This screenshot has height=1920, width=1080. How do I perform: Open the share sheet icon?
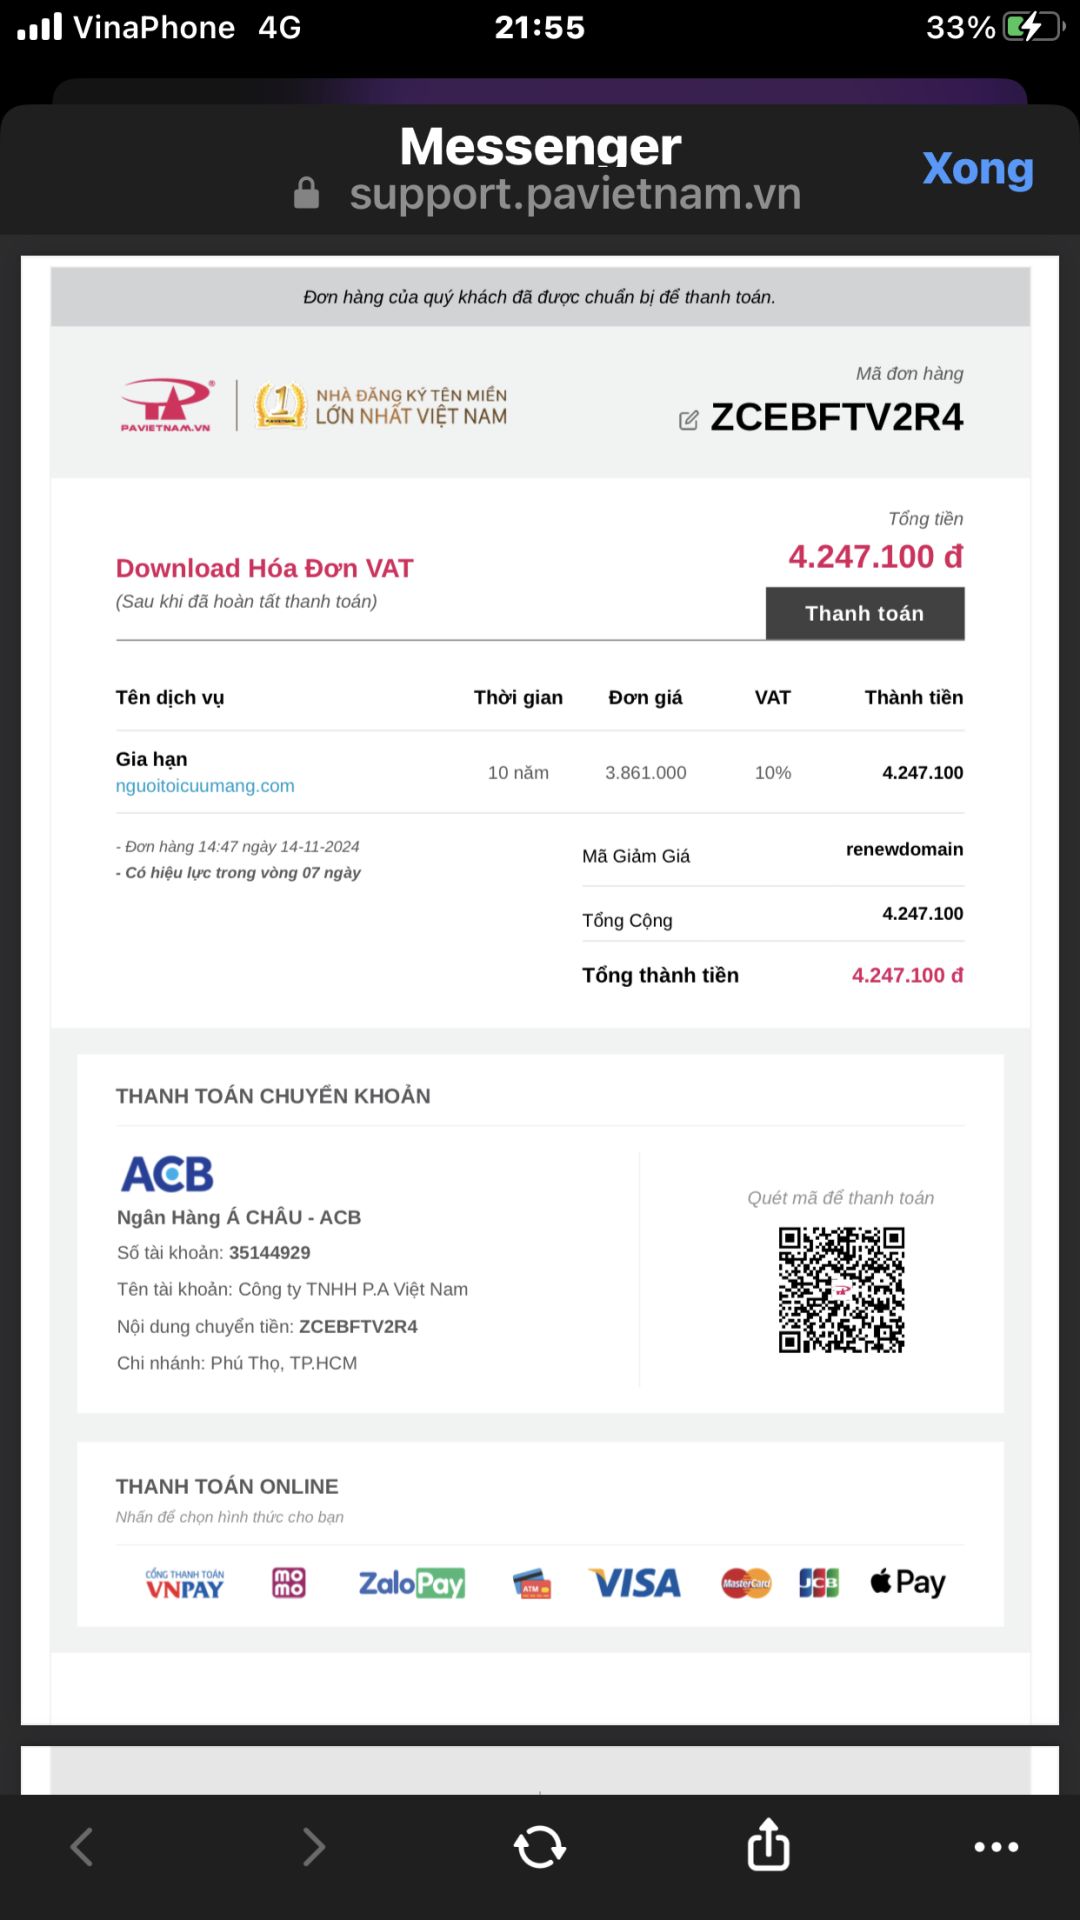(768, 1845)
